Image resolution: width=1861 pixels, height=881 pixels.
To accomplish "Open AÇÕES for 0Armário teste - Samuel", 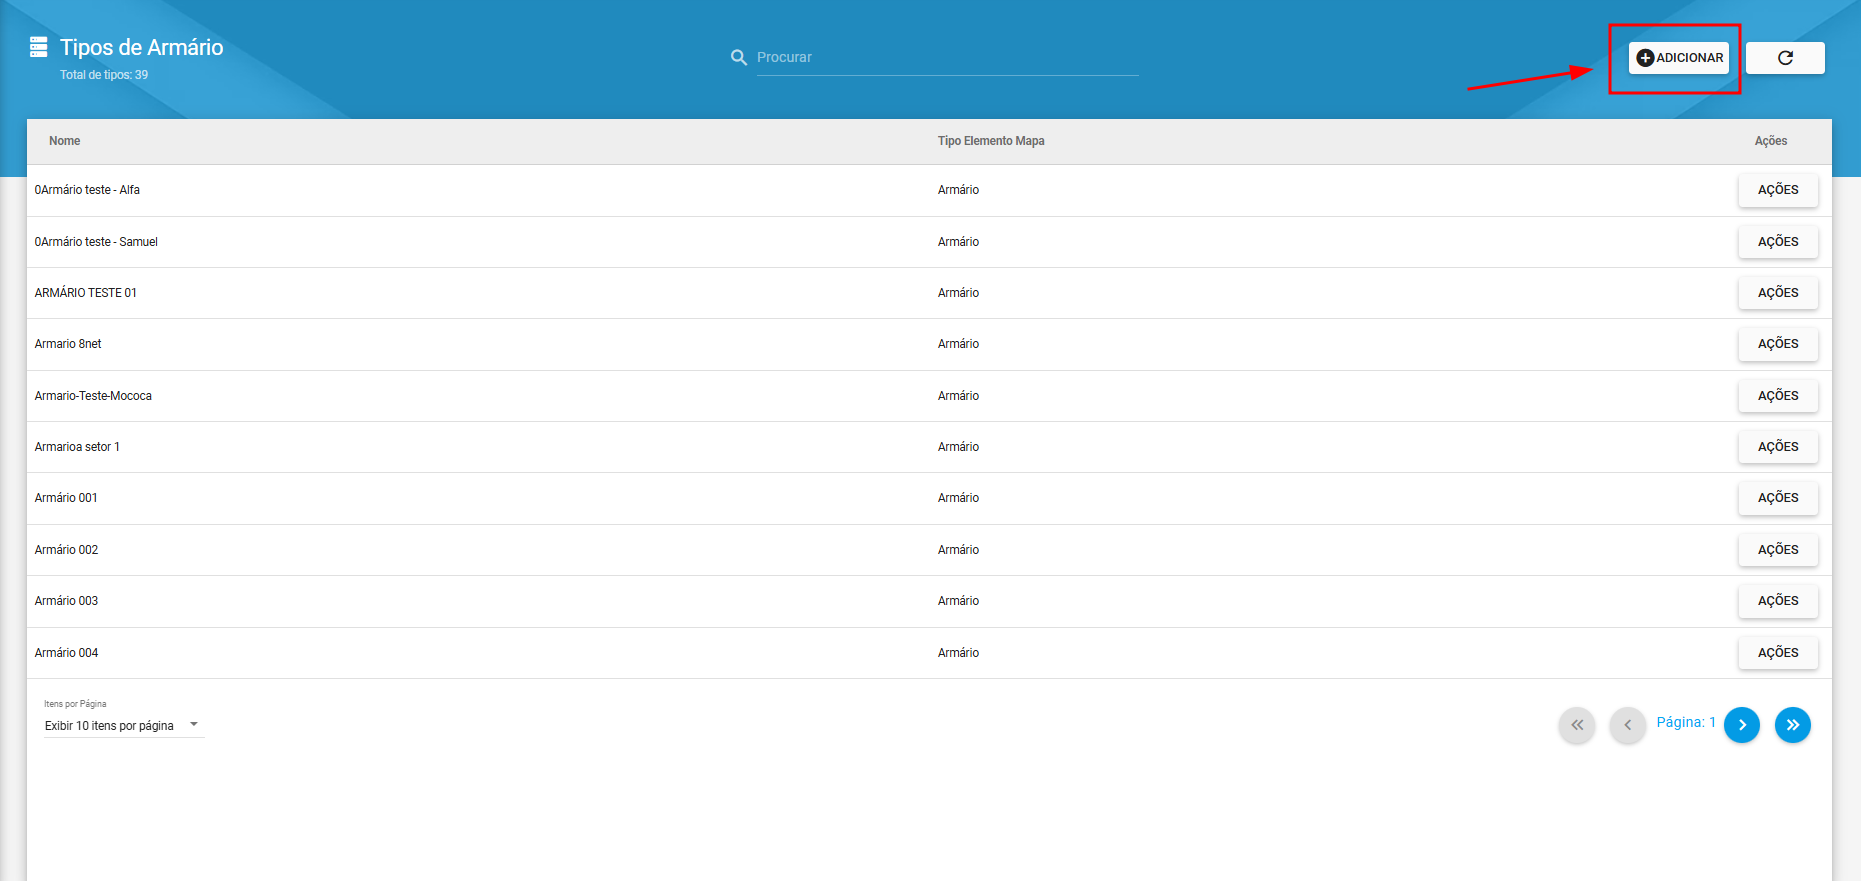I will [x=1778, y=242].
